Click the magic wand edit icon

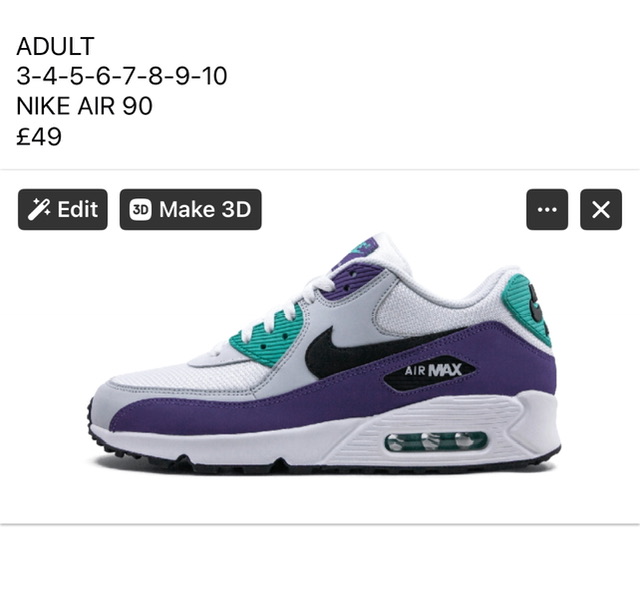click(39, 209)
